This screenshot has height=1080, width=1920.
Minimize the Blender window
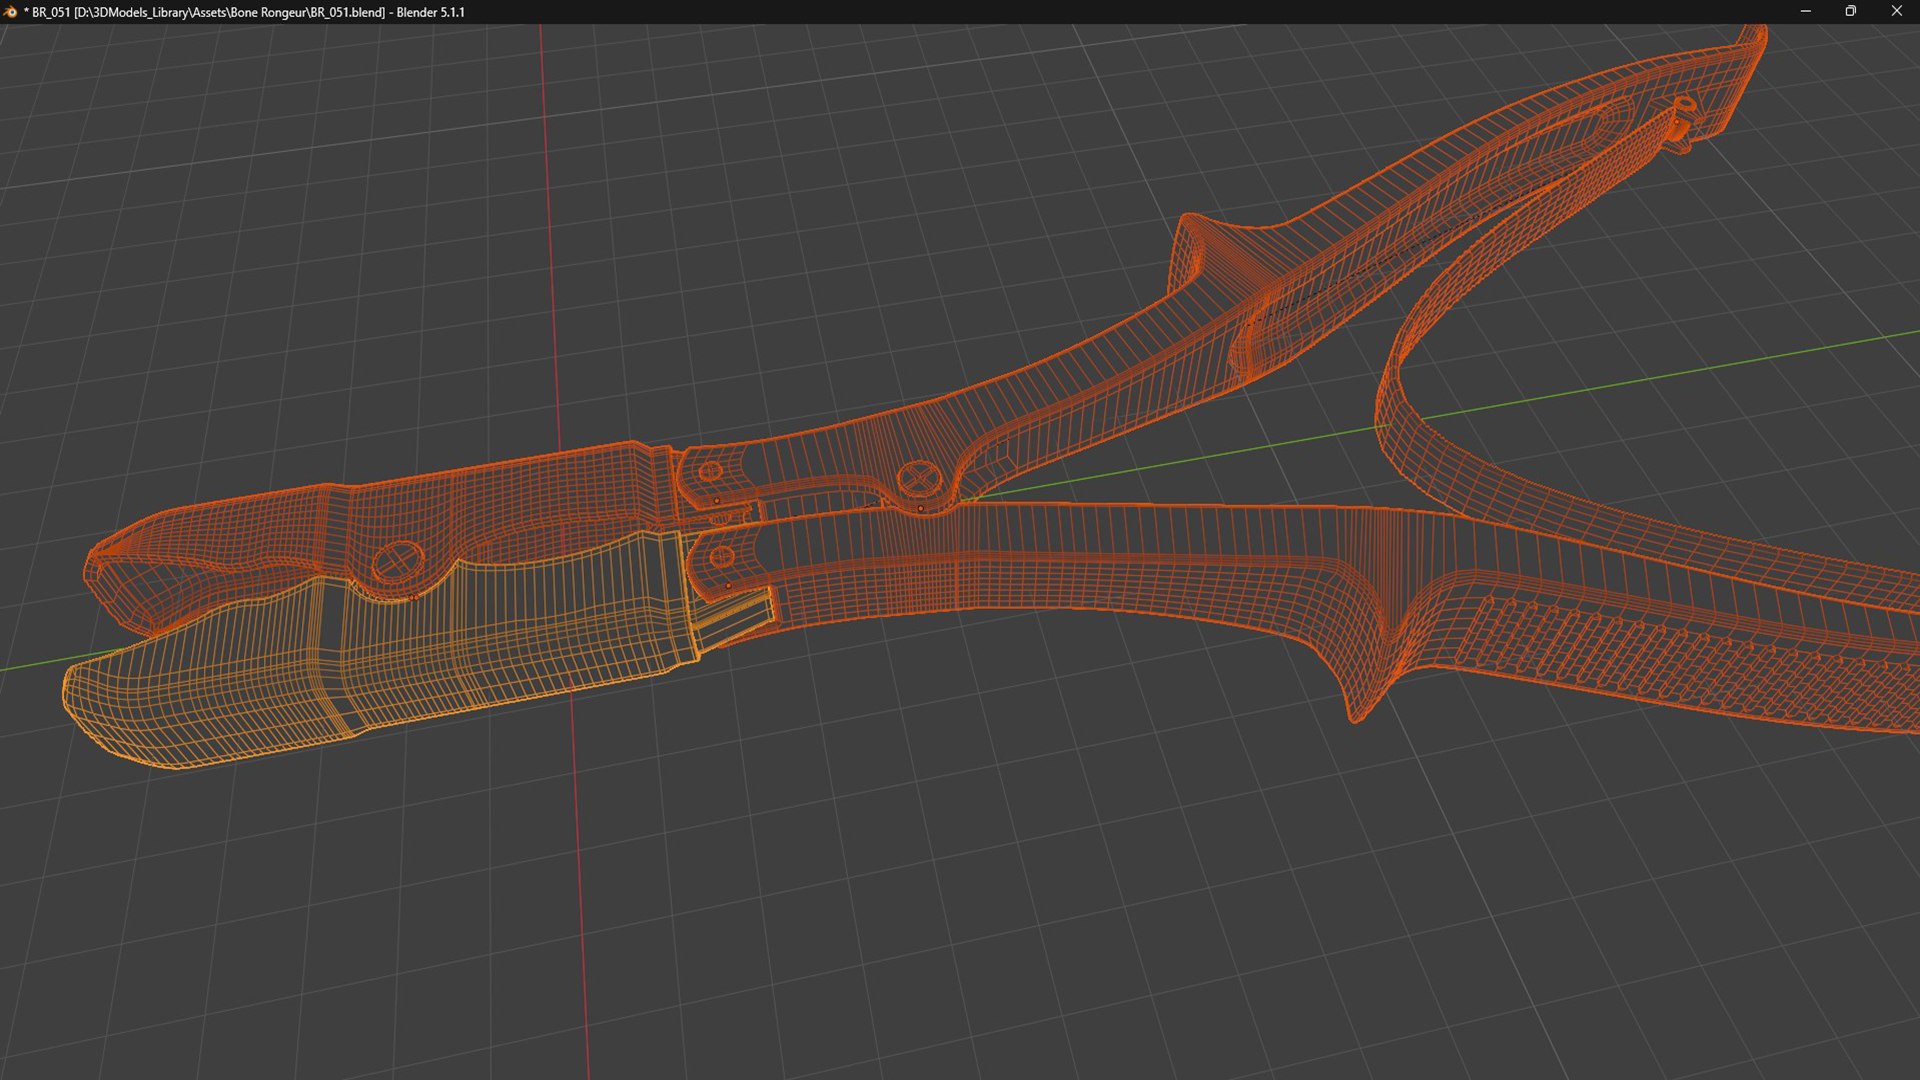1805,12
